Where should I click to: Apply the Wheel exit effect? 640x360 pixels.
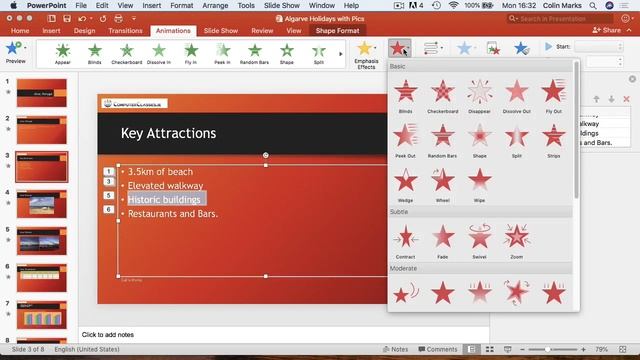click(x=442, y=185)
